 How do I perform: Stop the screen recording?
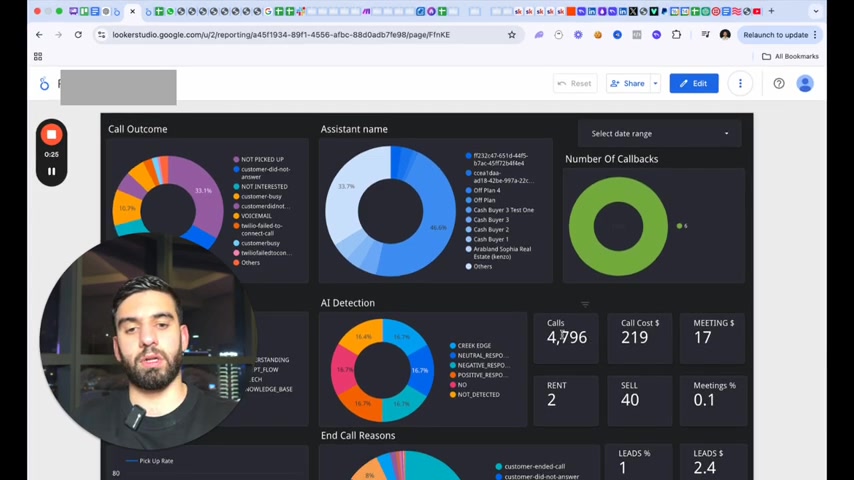(x=51, y=135)
